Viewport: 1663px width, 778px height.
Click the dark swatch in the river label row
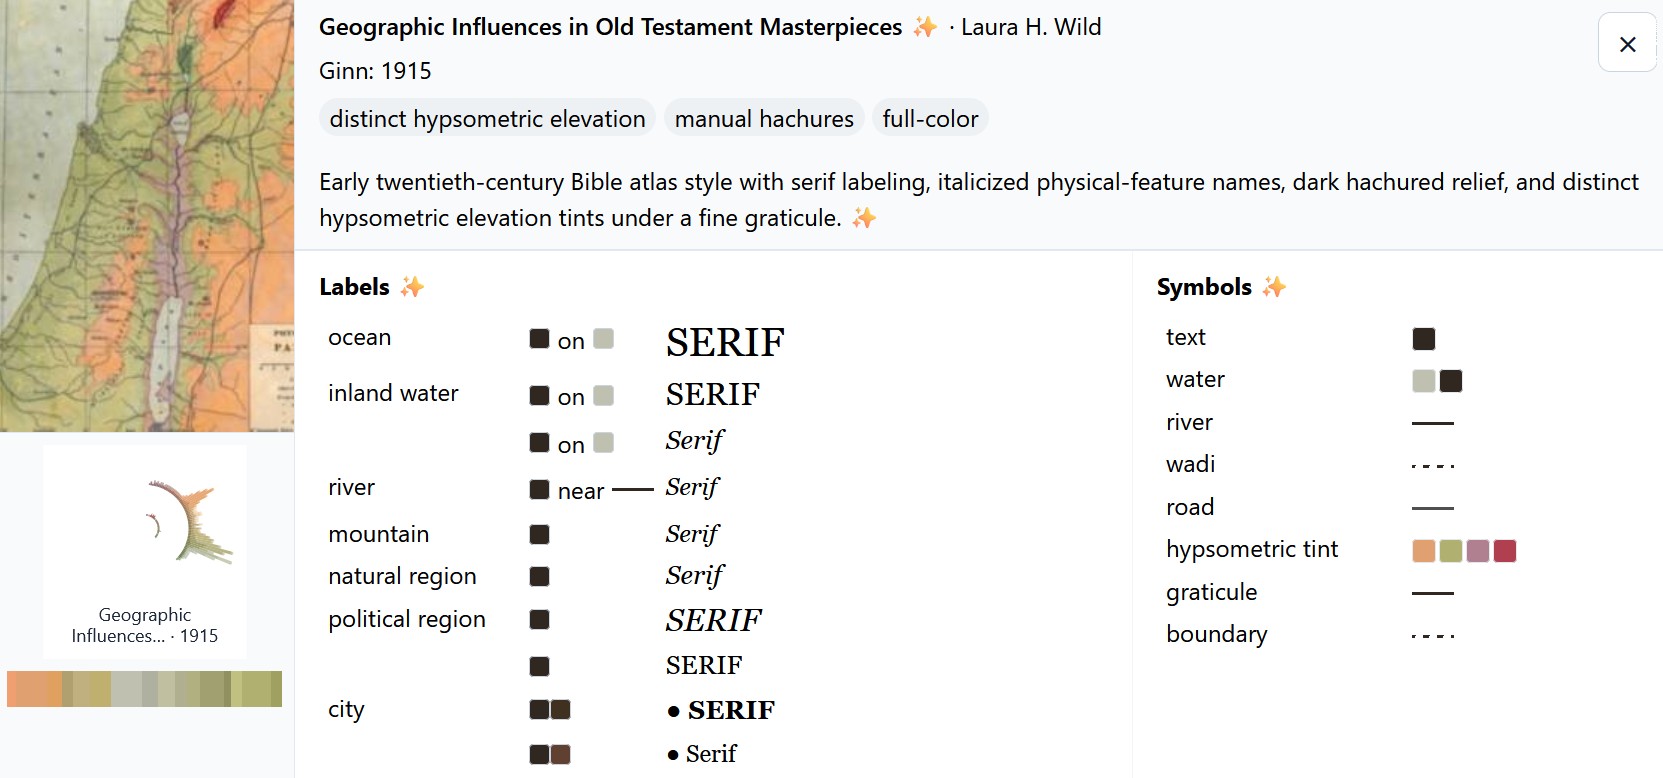click(x=539, y=489)
